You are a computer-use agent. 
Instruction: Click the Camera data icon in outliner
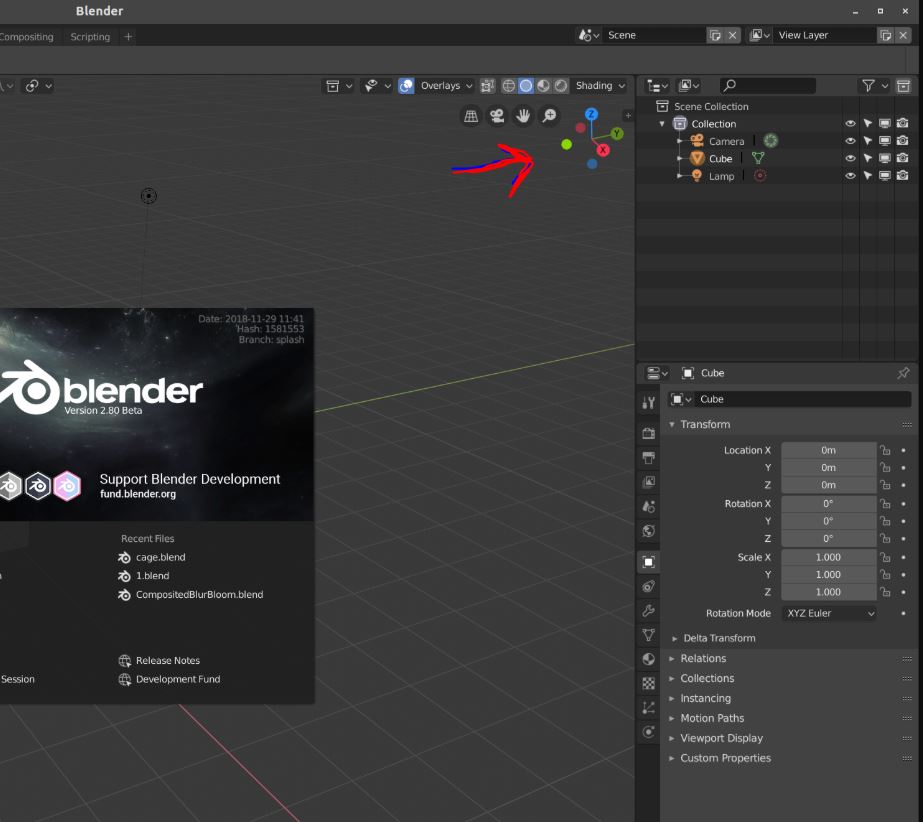771,141
